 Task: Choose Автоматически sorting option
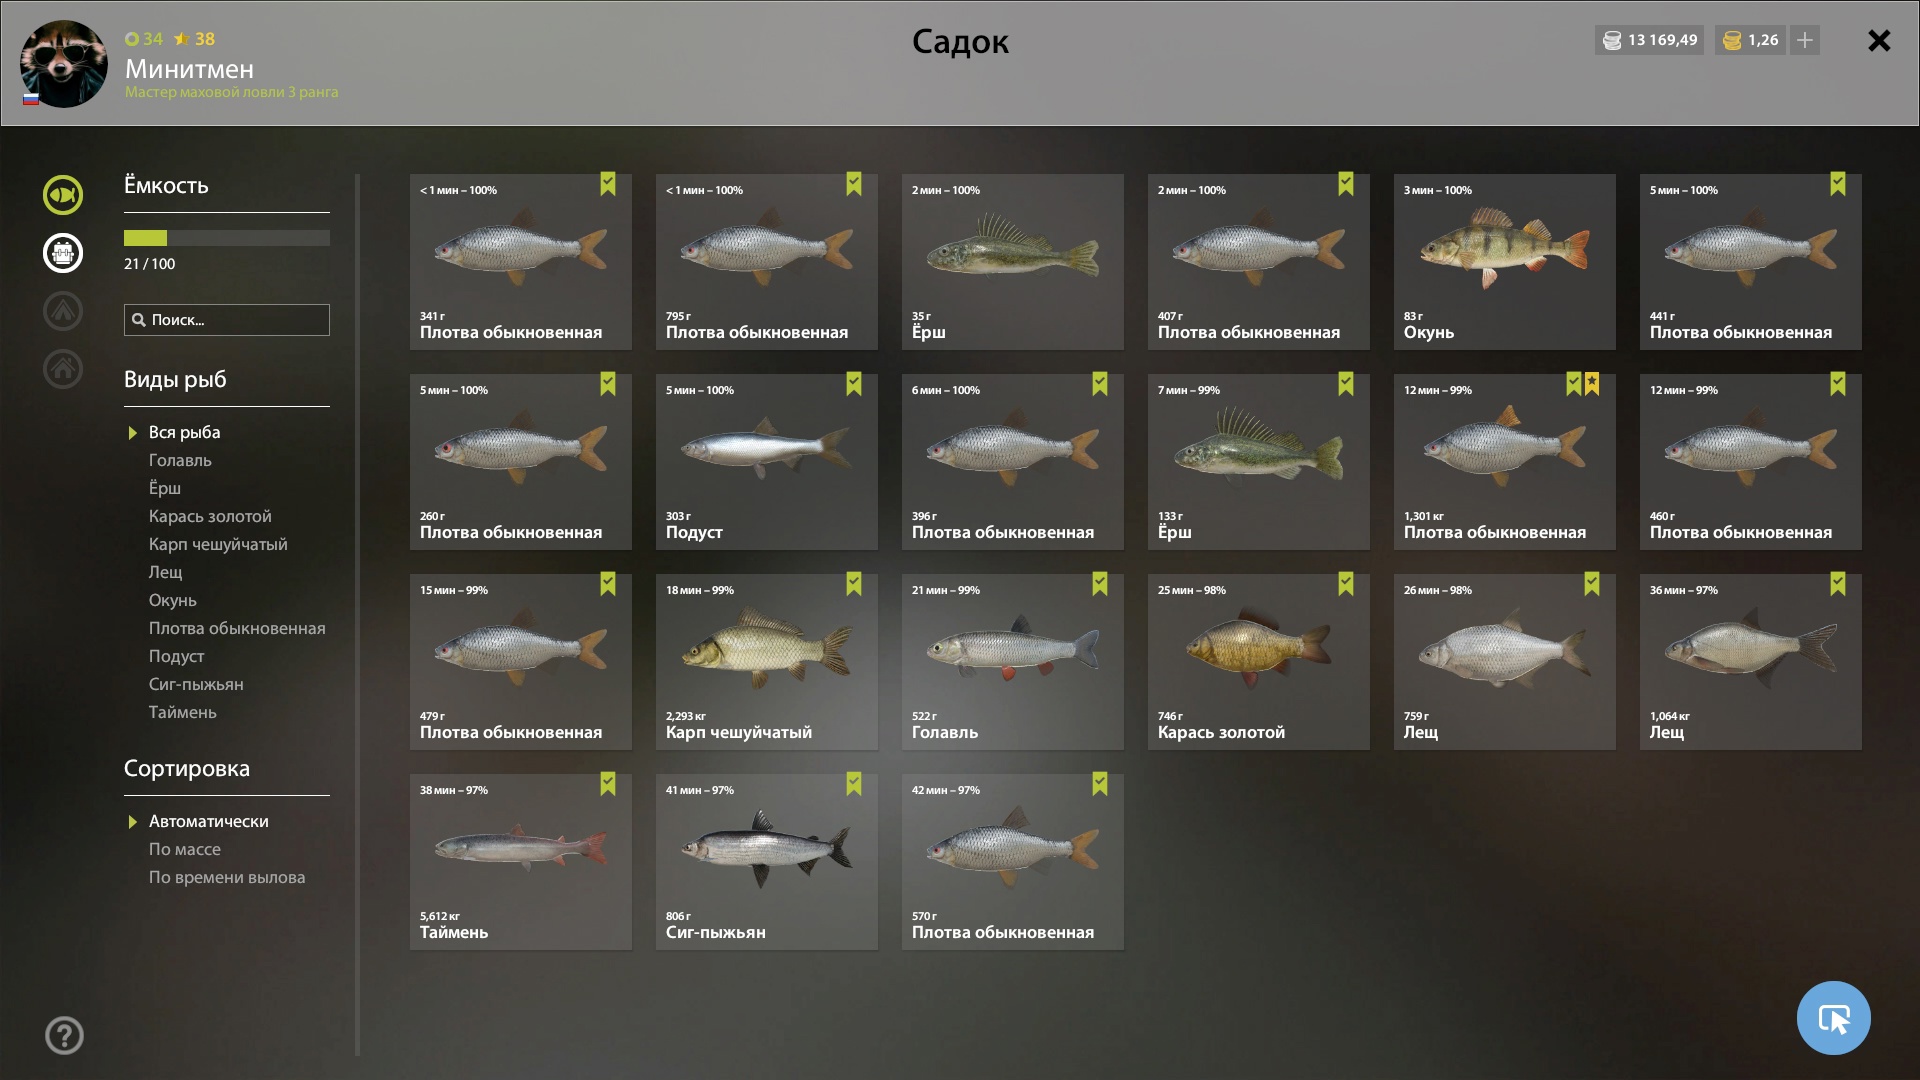click(x=208, y=821)
